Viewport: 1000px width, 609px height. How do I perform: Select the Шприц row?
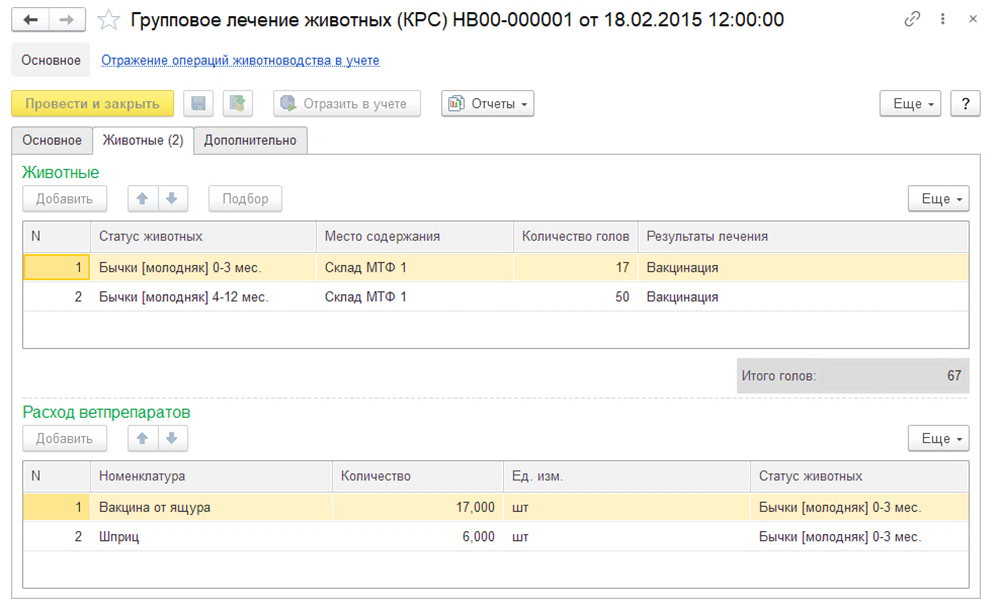tap(496, 536)
